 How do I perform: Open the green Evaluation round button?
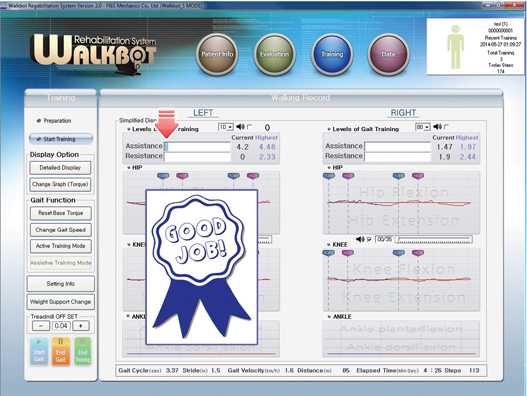[x=274, y=54]
